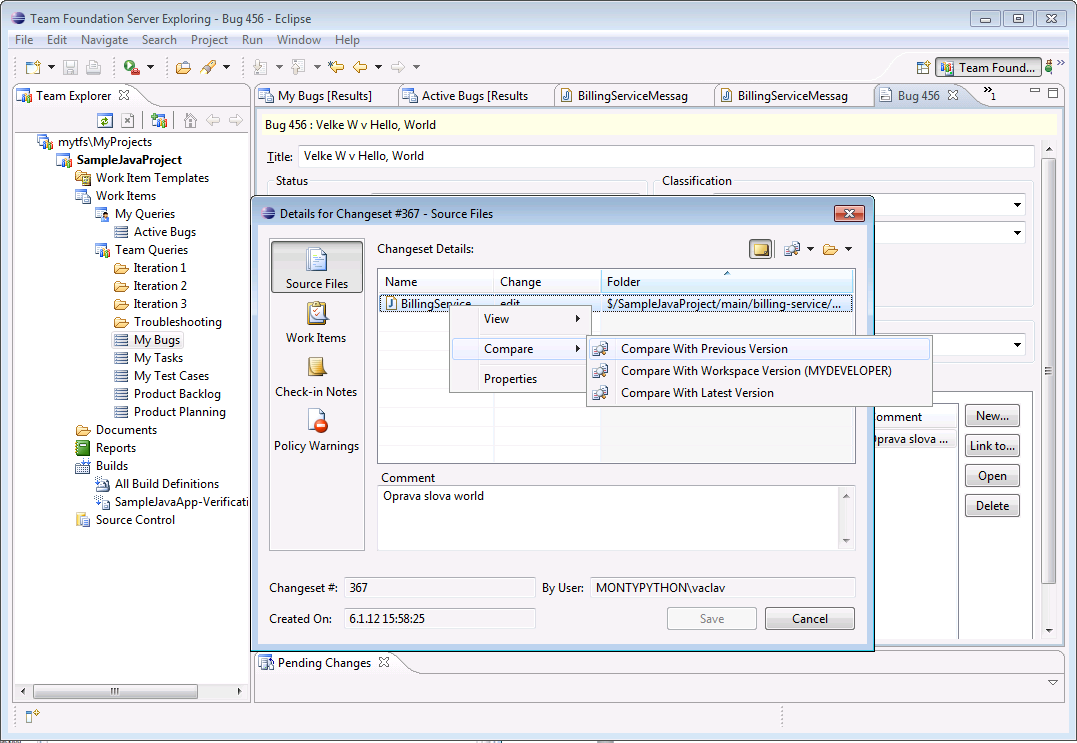Click into the Title field of Bug 456
The height and width of the screenshot is (743, 1077).
pos(665,156)
